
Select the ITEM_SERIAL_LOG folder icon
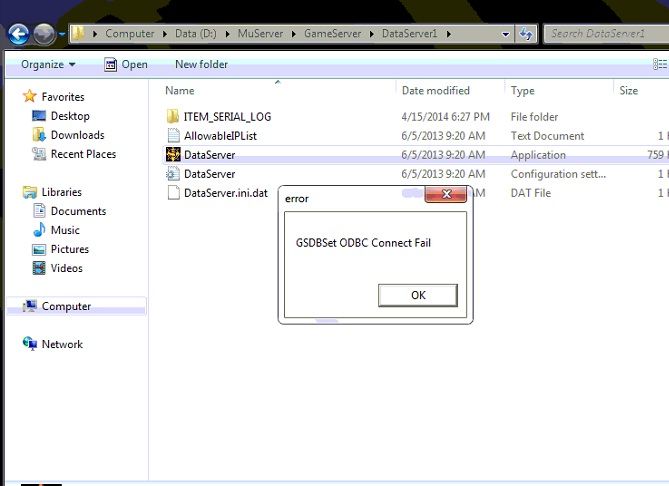click(173, 117)
